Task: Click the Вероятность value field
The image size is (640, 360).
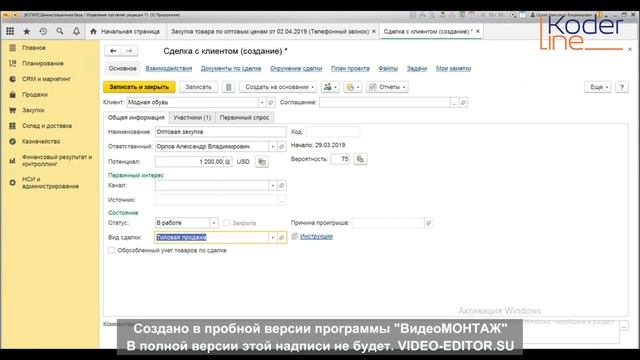Action: click(x=340, y=159)
